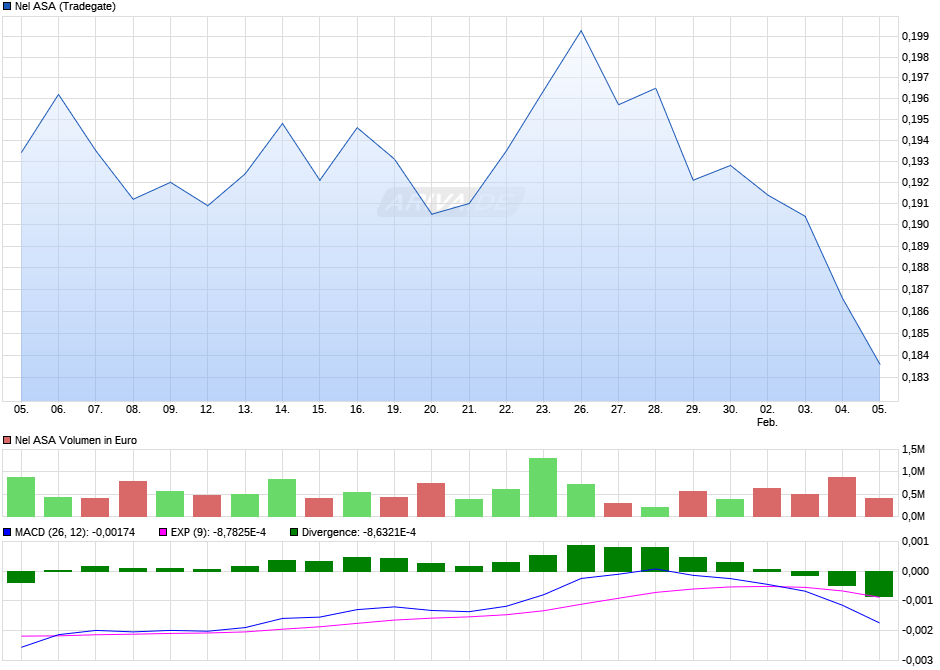Click the last negative divergence bar
This screenshot has width=940, height=670.
(879, 584)
